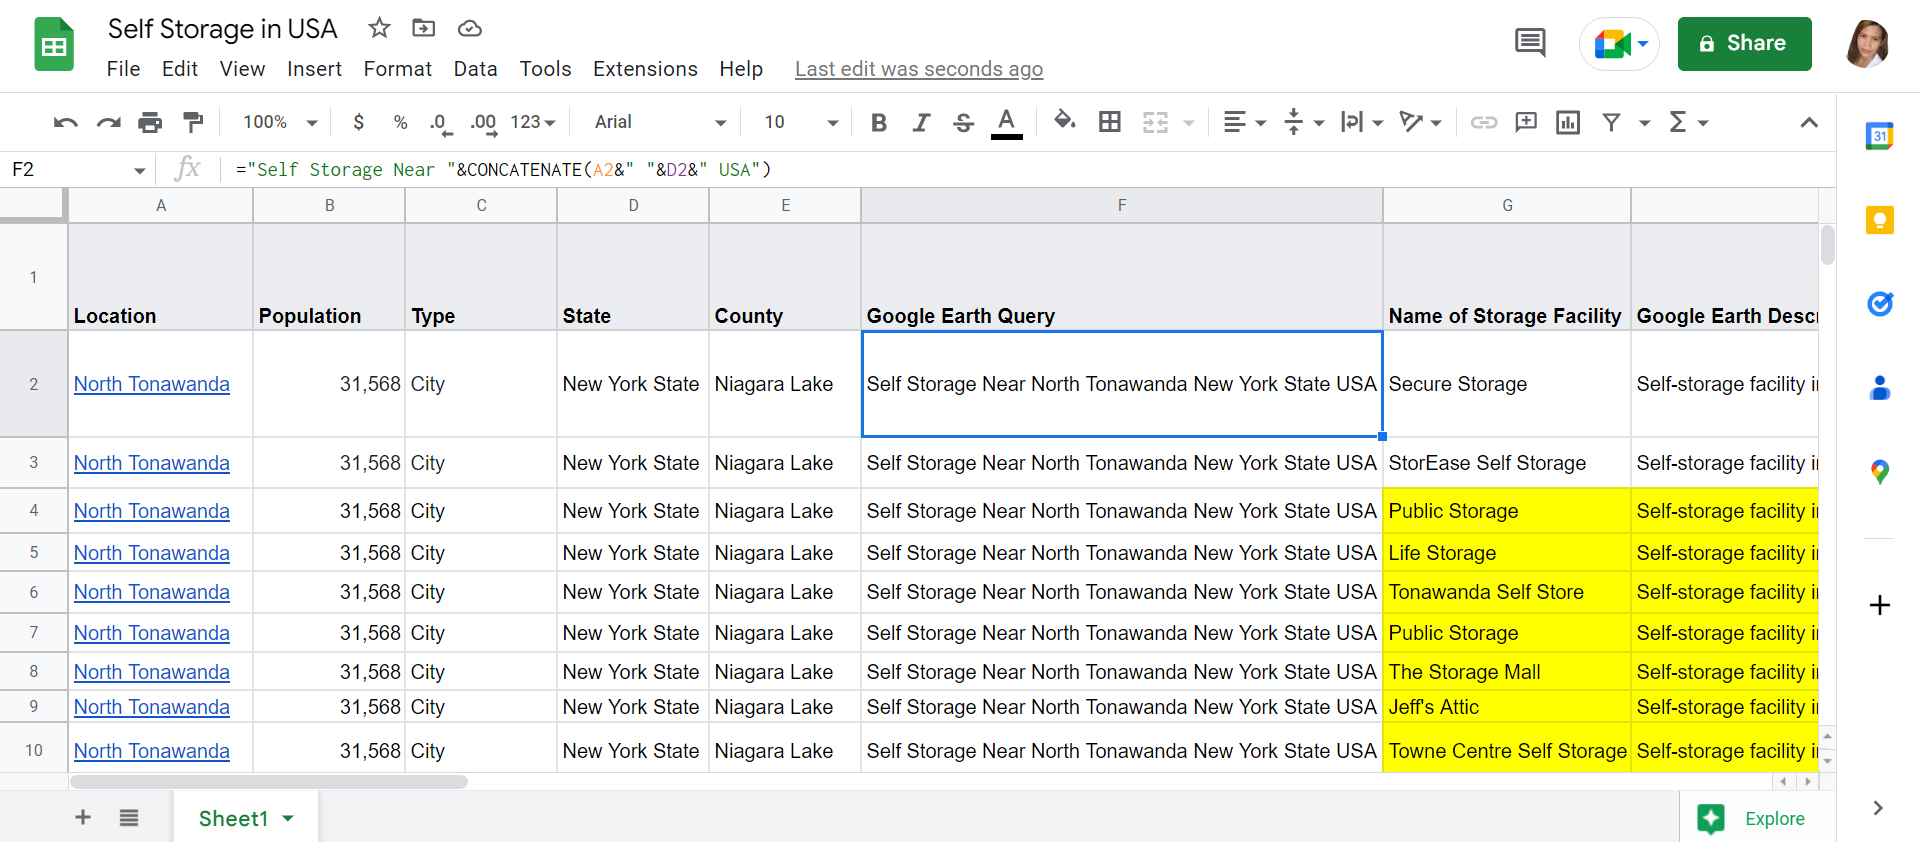Open the fill color picker

click(x=1064, y=122)
